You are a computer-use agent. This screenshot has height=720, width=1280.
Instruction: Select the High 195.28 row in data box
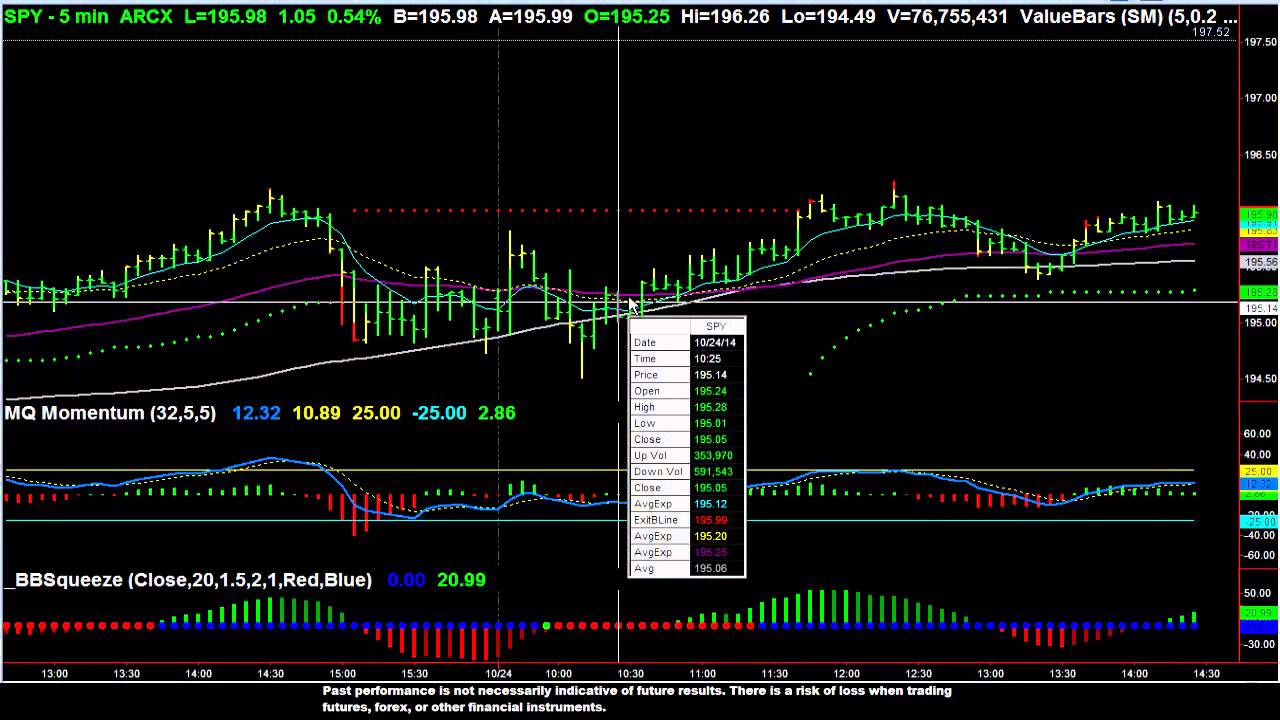click(x=687, y=407)
